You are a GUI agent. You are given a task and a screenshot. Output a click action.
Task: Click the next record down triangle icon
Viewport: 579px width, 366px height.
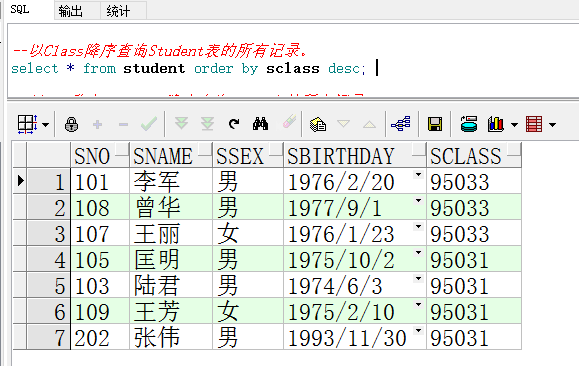point(343,124)
